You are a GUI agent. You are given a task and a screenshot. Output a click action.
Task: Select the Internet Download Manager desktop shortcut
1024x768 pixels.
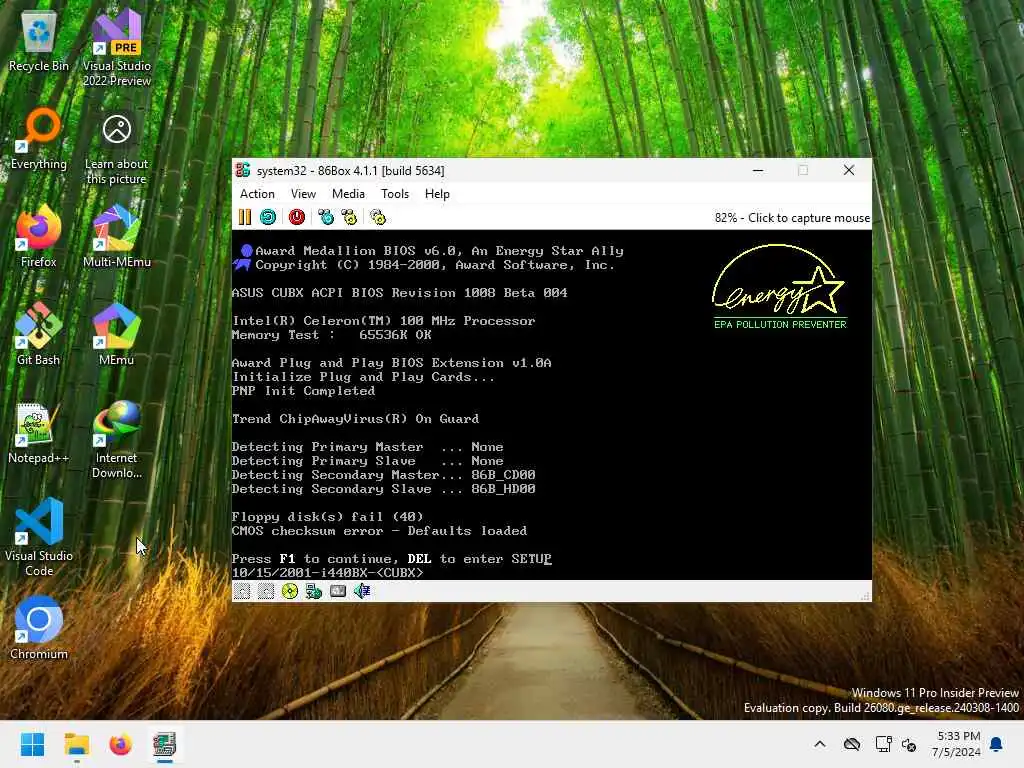click(117, 441)
